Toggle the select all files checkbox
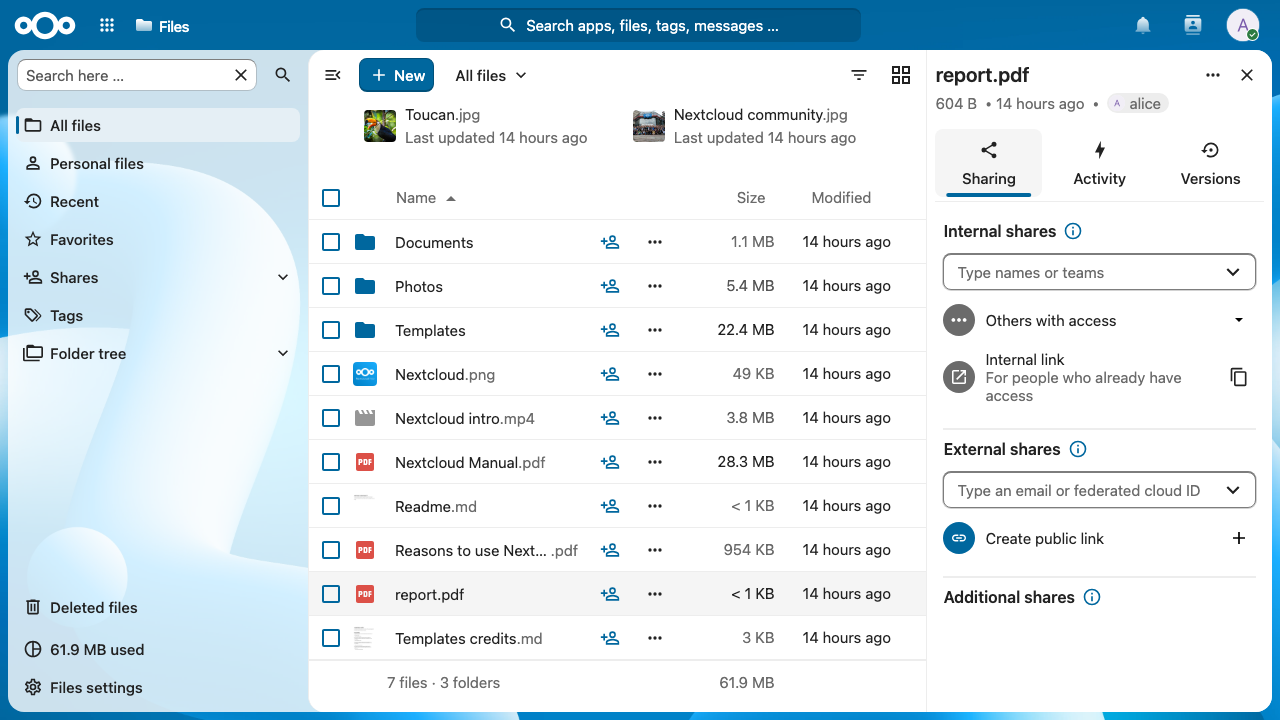Image resolution: width=1280 pixels, height=720 pixels. pos(331,198)
